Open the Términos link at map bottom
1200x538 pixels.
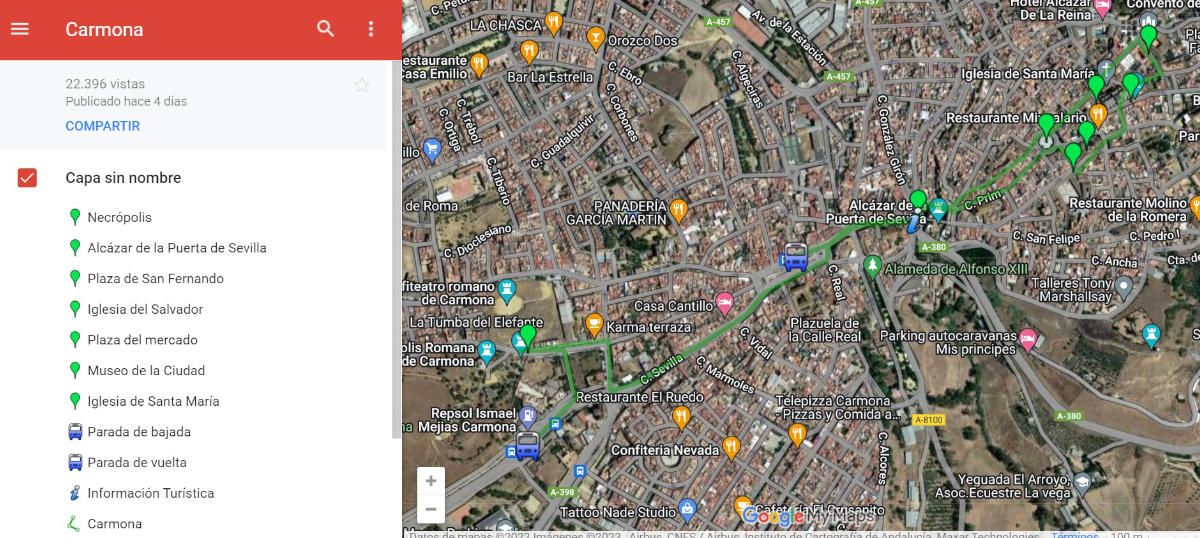[1074, 534]
